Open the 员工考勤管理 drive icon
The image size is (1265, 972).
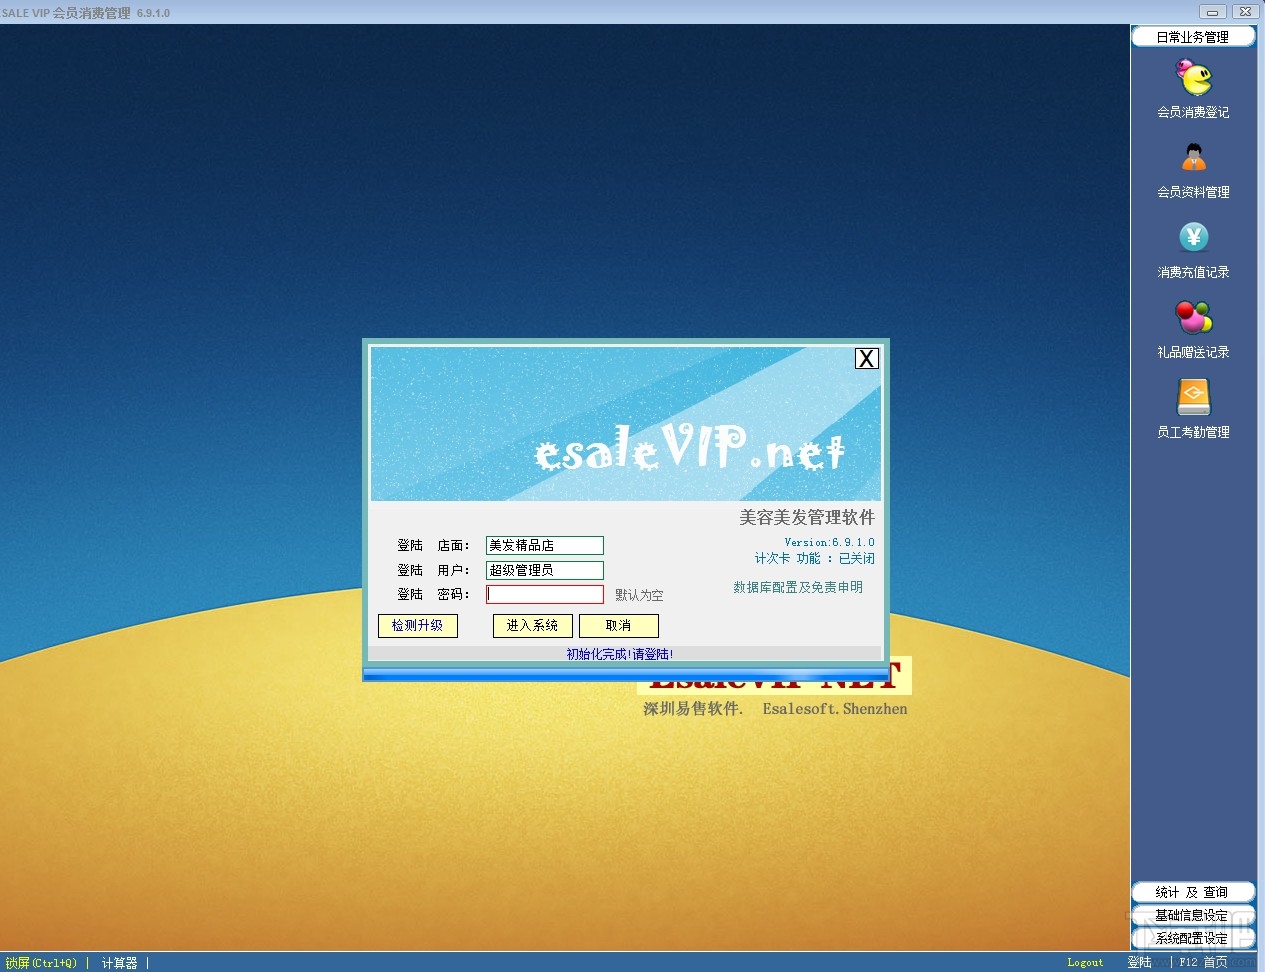(1193, 397)
